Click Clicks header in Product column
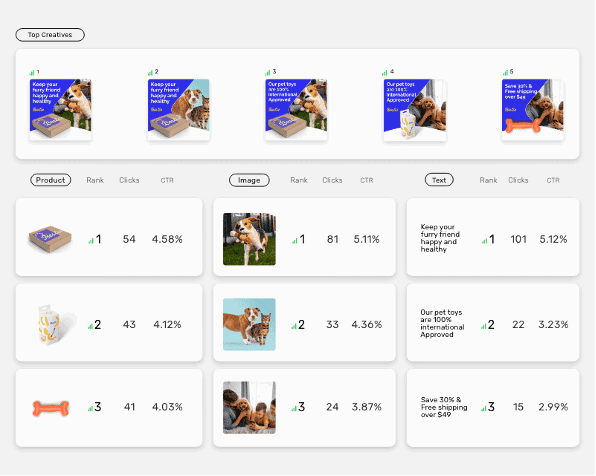Image resolution: width=596 pixels, height=476 pixels. [x=129, y=180]
